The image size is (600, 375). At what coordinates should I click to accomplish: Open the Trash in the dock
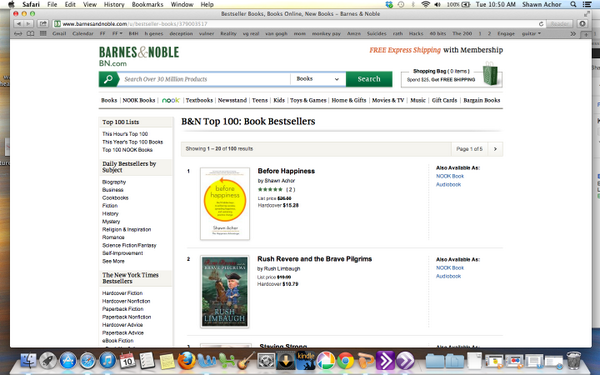click(573, 360)
